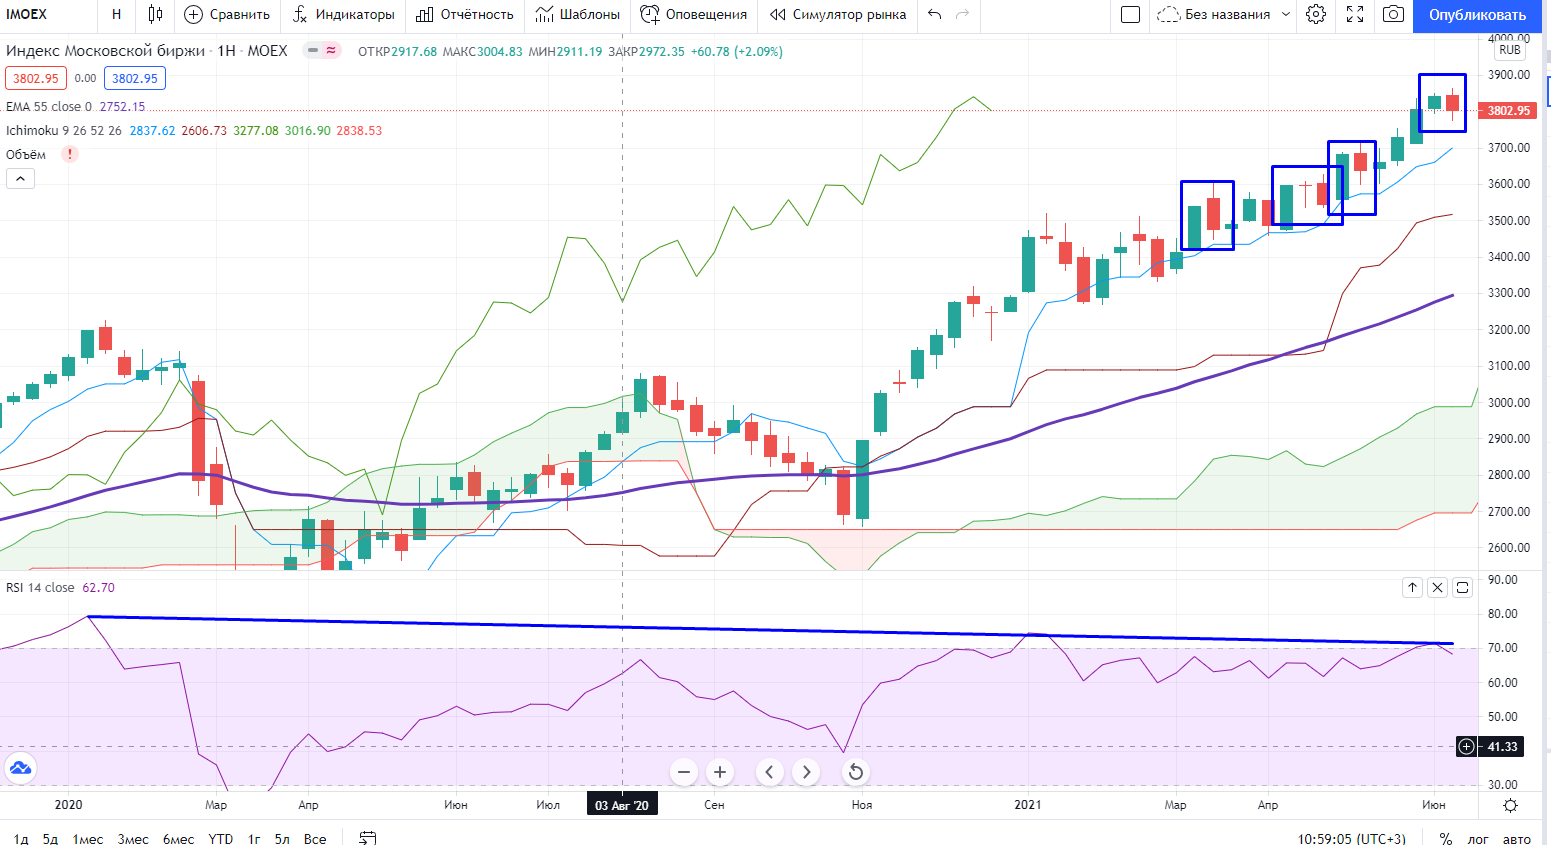Start the Симулятор рынка replay mode
Image resolution: width=1551 pixels, height=845 pixels.
[x=838, y=14]
